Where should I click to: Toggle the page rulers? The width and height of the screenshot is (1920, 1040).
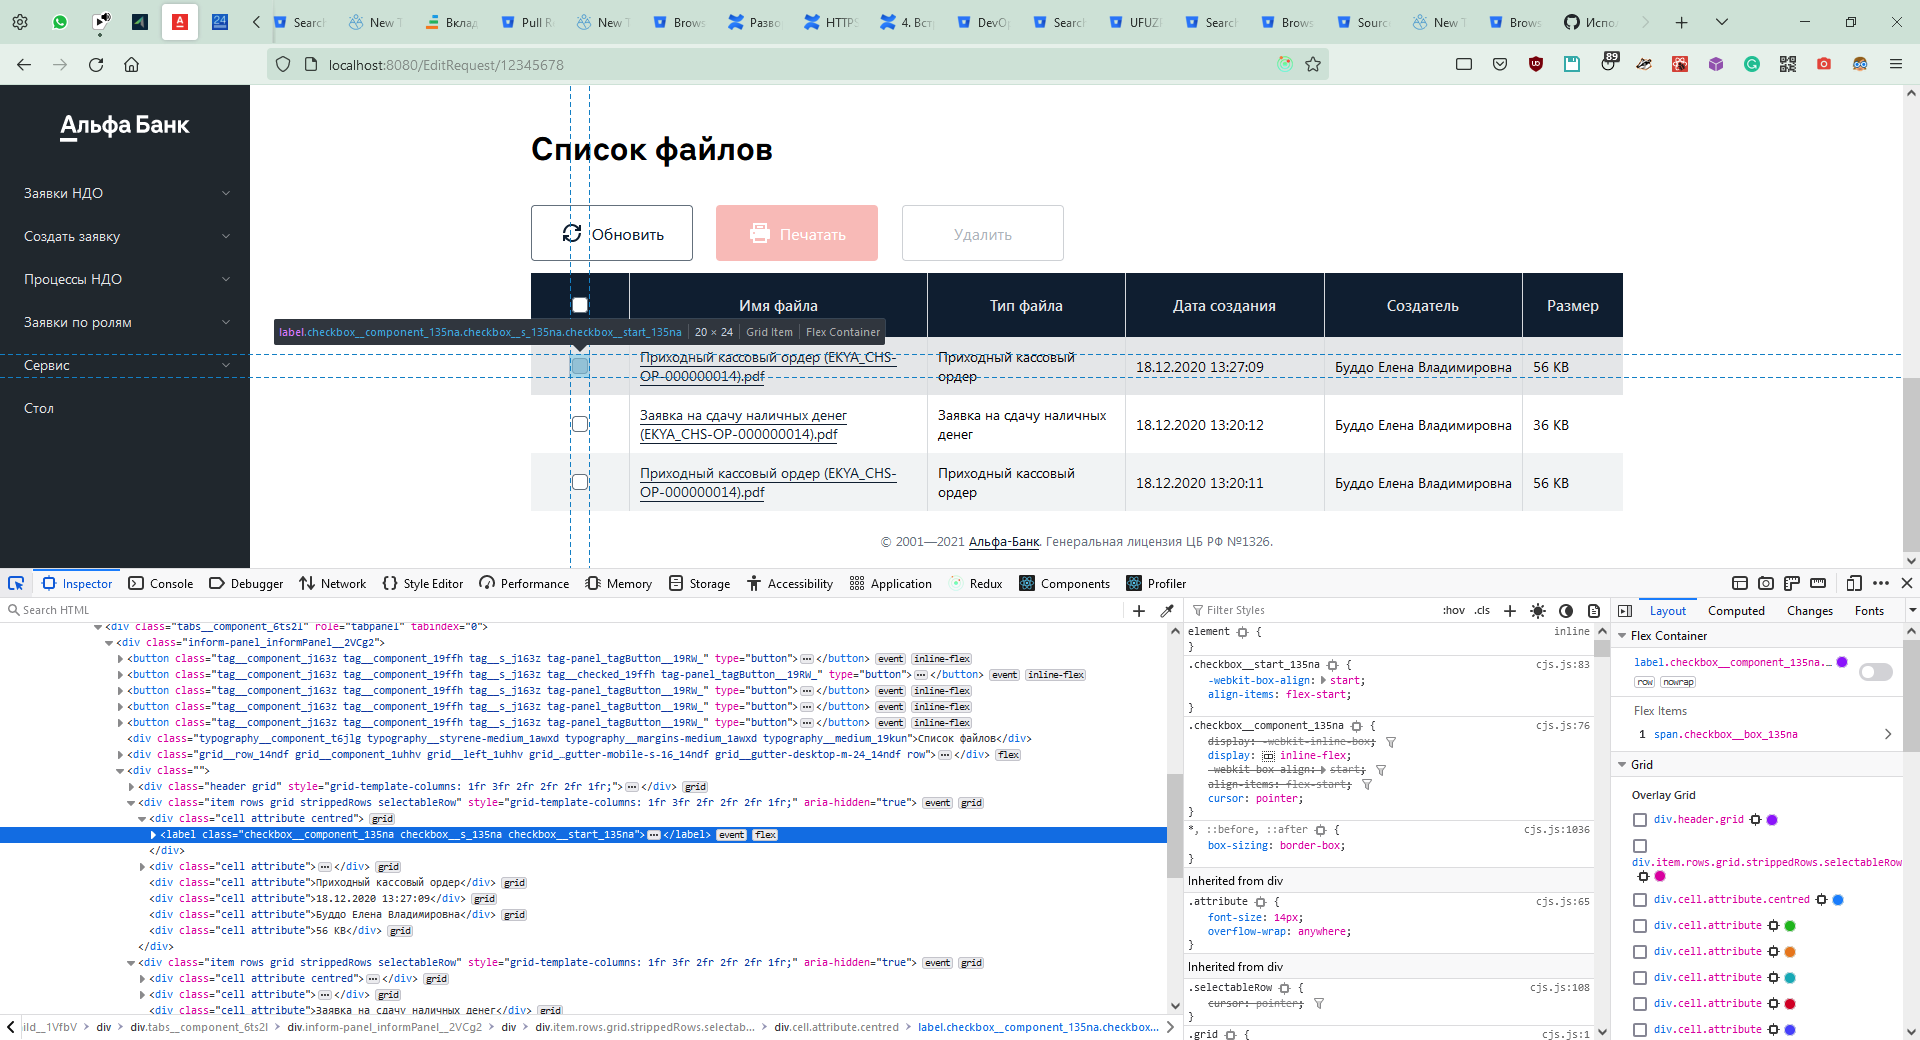click(x=1792, y=583)
